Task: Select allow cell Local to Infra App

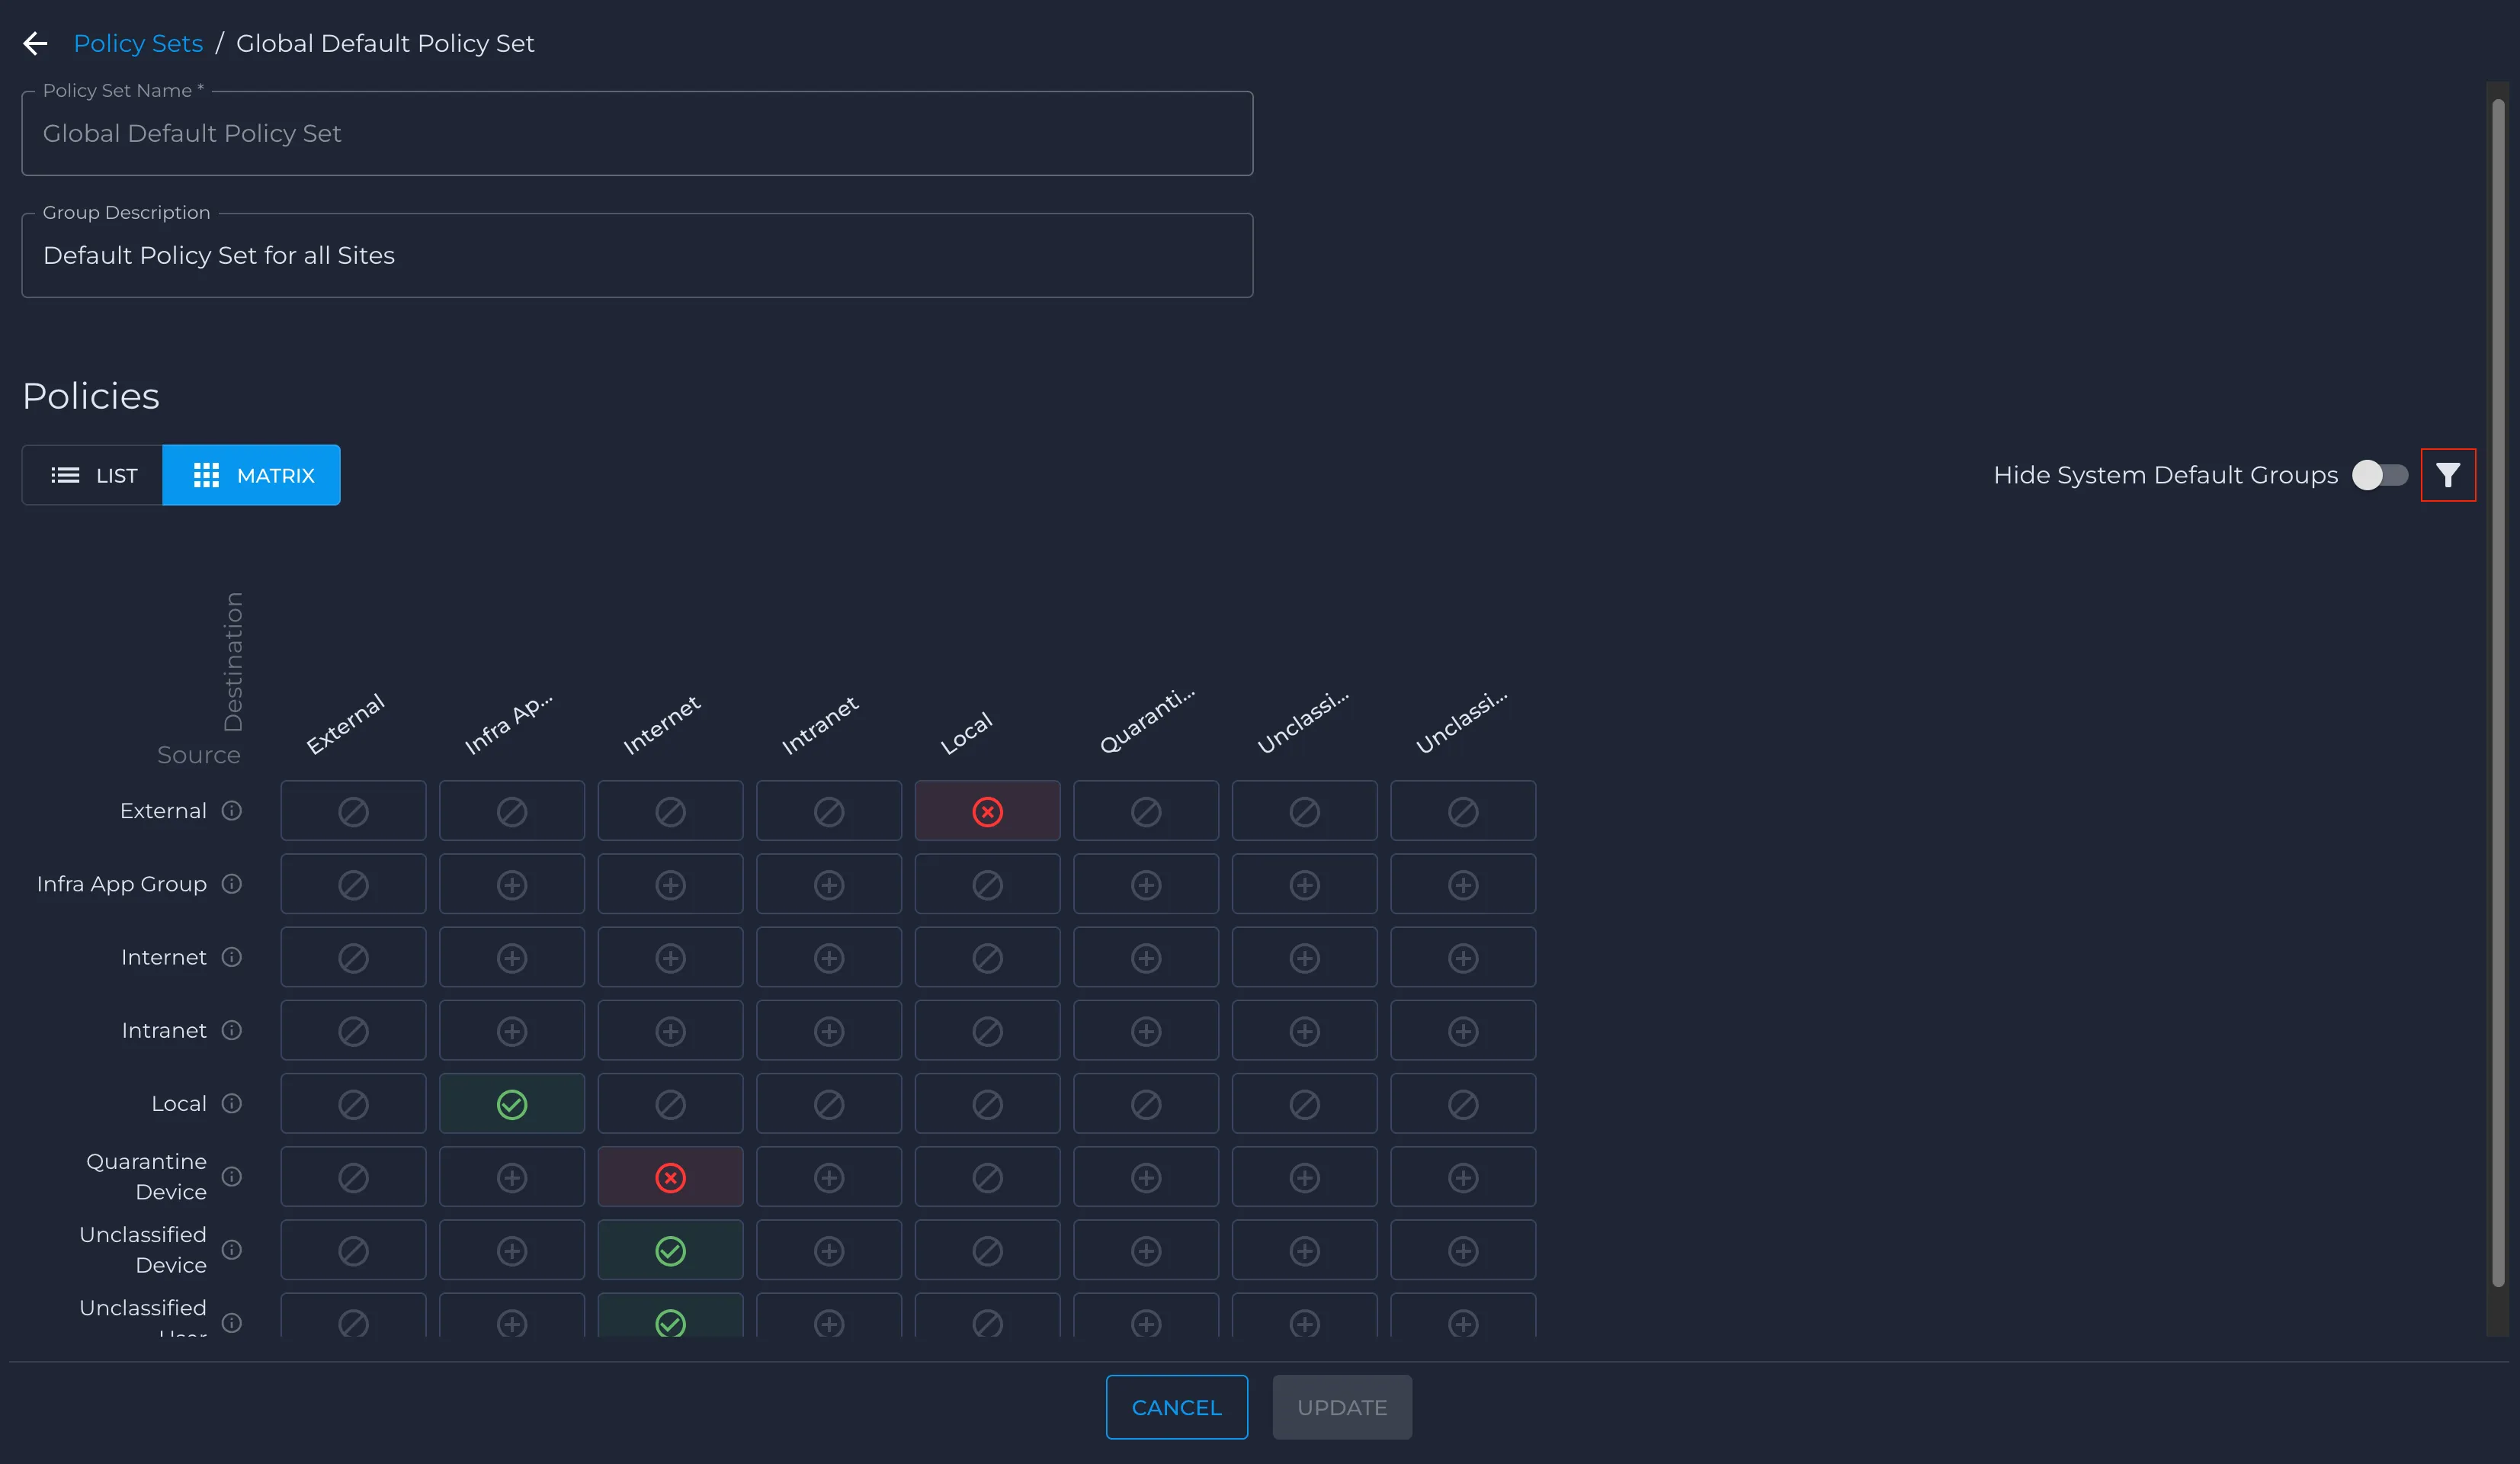Action: tap(512, 1104)
